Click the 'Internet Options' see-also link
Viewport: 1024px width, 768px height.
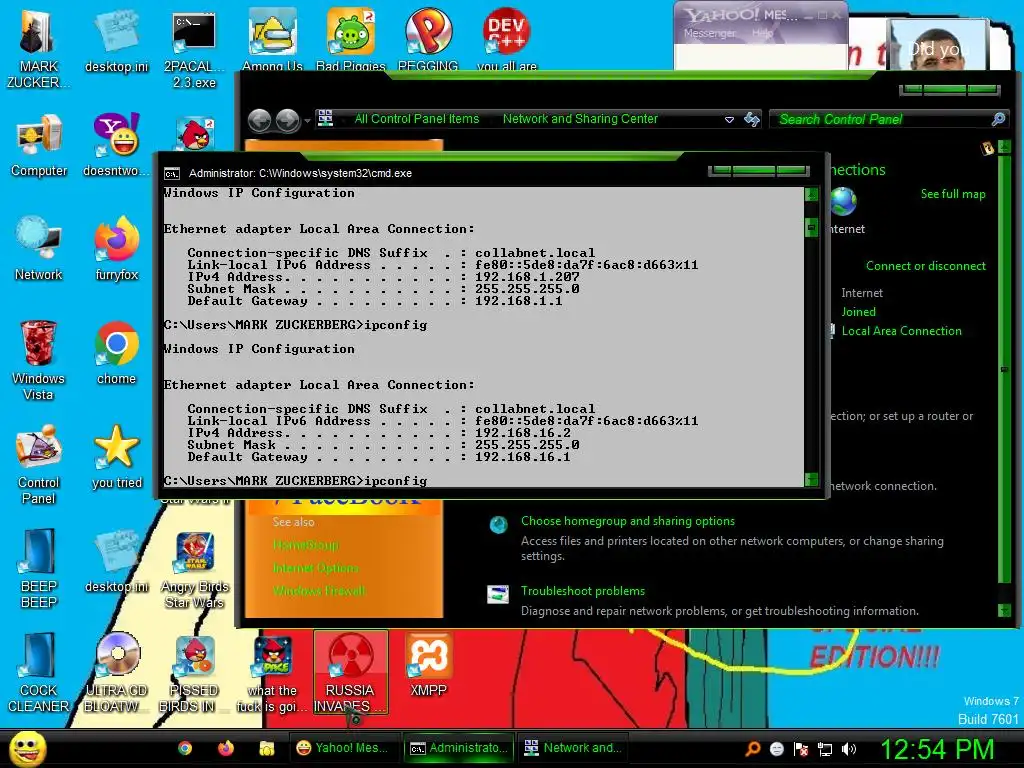tap(315, 568)
